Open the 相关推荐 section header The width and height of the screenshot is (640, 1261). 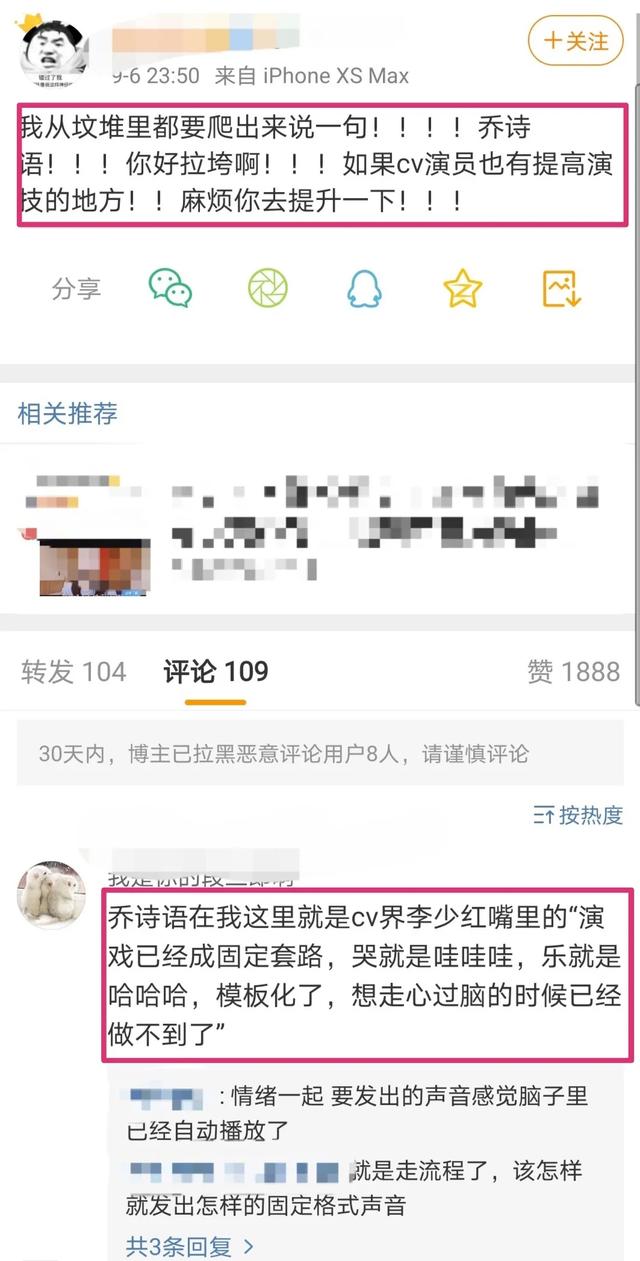(68, 413)
